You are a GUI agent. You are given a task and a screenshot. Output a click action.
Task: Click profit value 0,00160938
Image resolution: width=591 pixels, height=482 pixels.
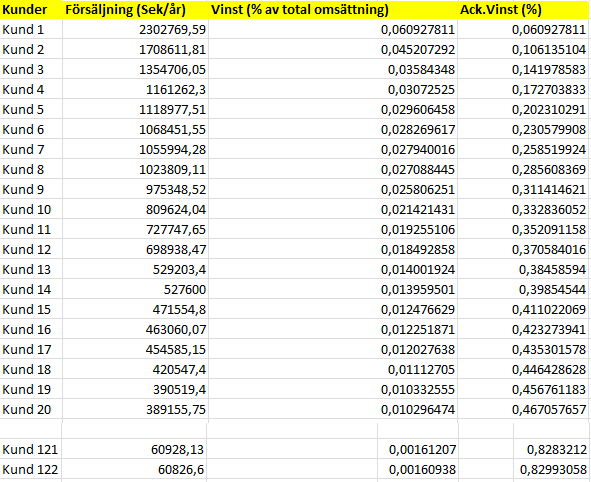[x=418, y=469]
